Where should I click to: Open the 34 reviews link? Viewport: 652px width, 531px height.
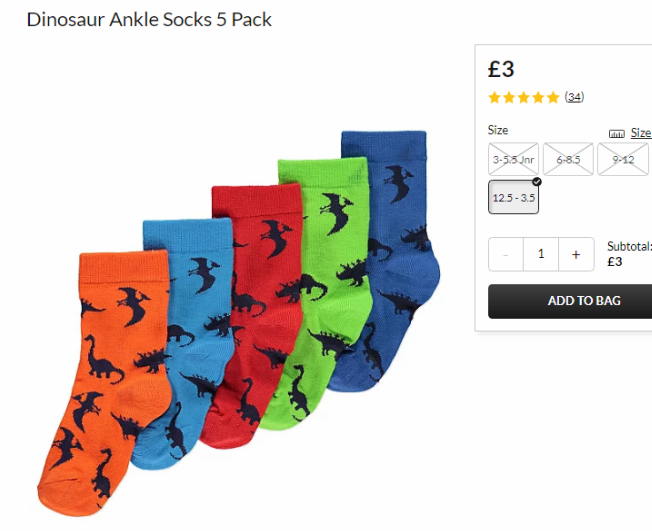574,97
